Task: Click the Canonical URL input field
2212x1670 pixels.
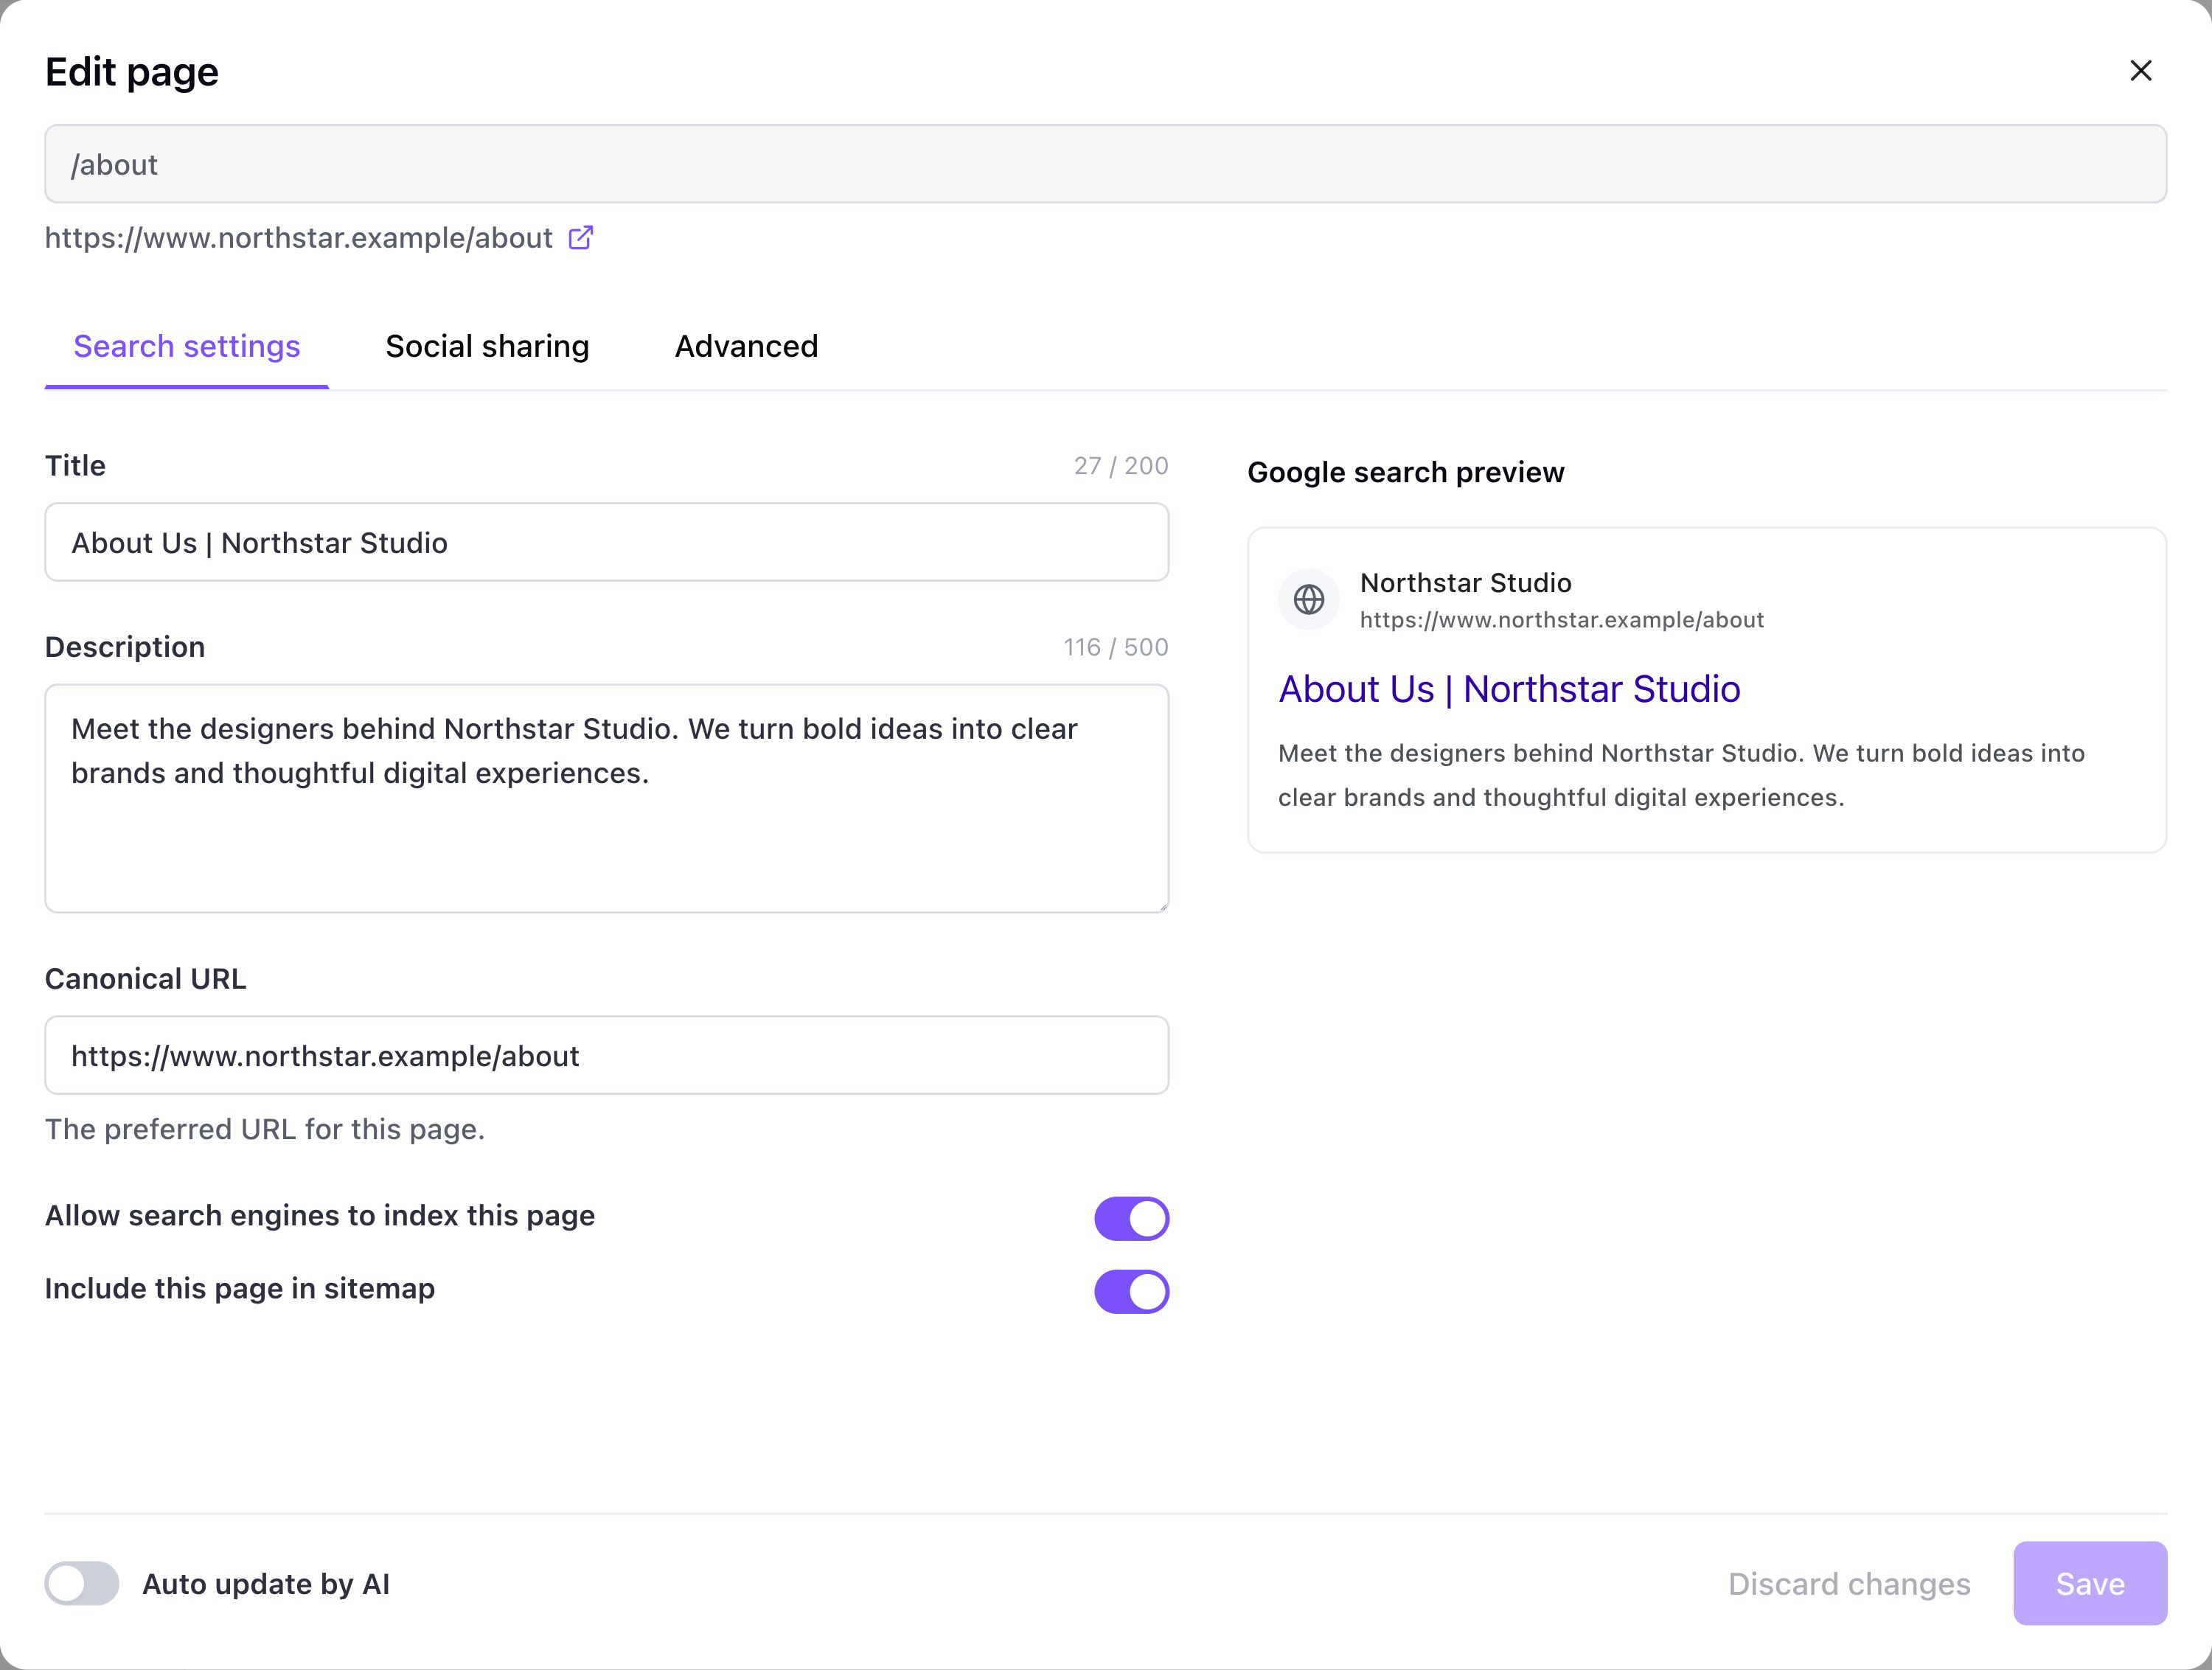Action: [x=606, y=1055]
